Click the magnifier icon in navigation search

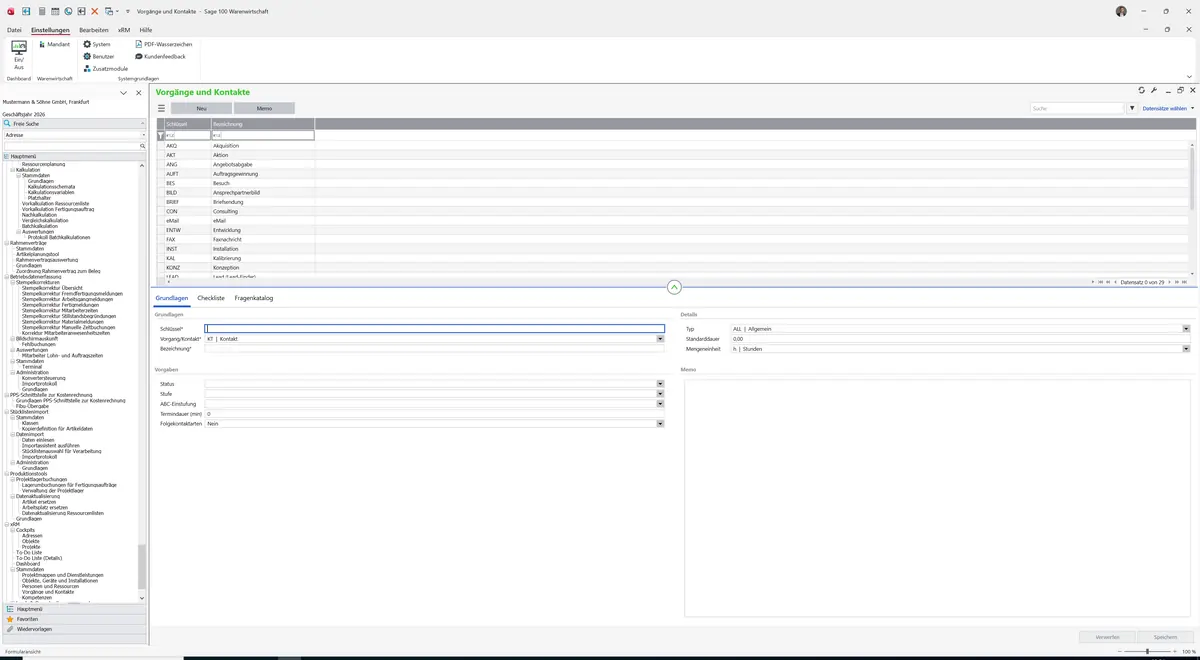pyautogui.click(x=142, y=146)
